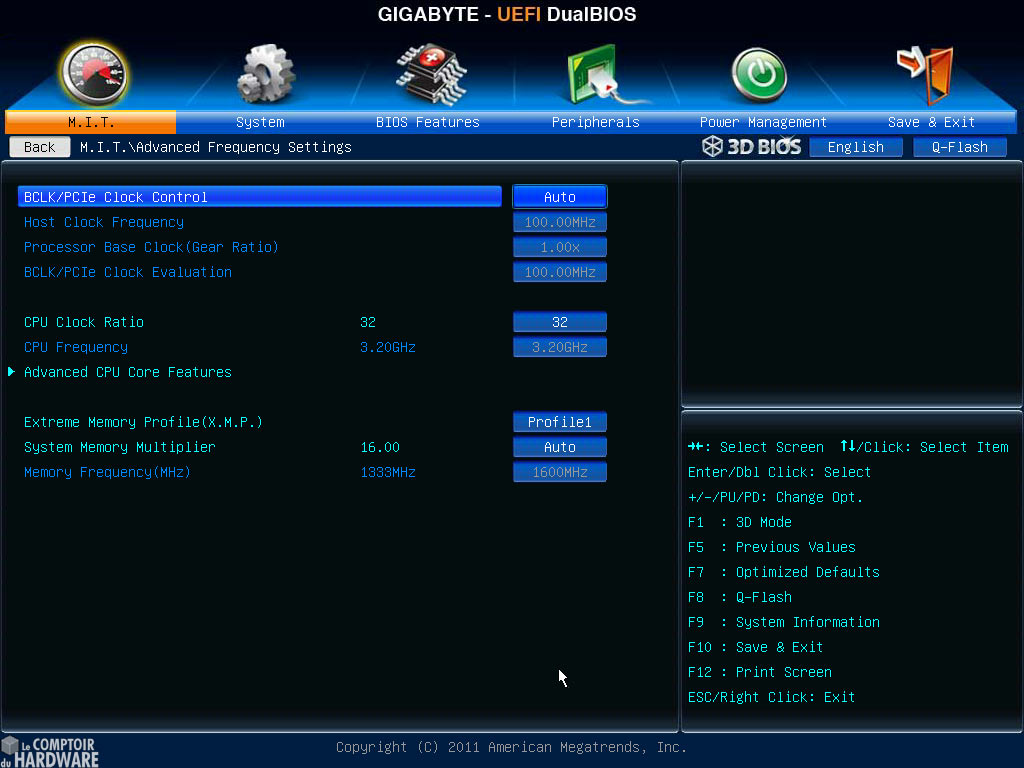Change BCLK/PCIe Clock Control to Auto
Screen dimensions: 1024x768
[559, 196]
